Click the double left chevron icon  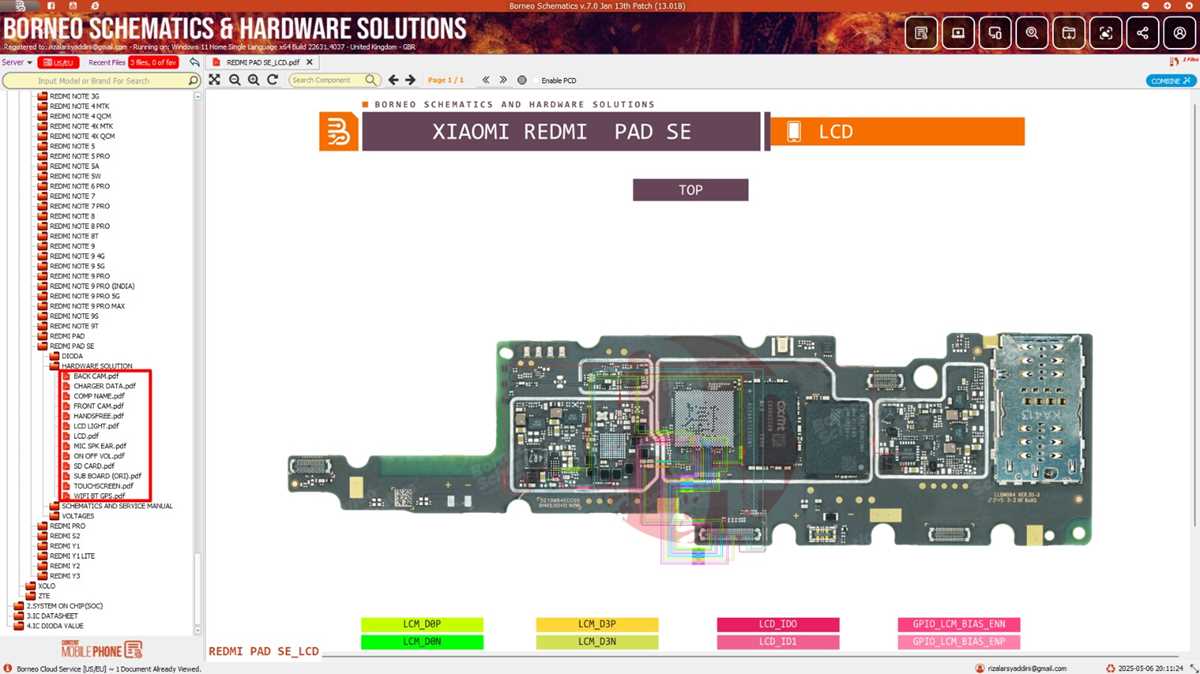[x=486, y=80]
